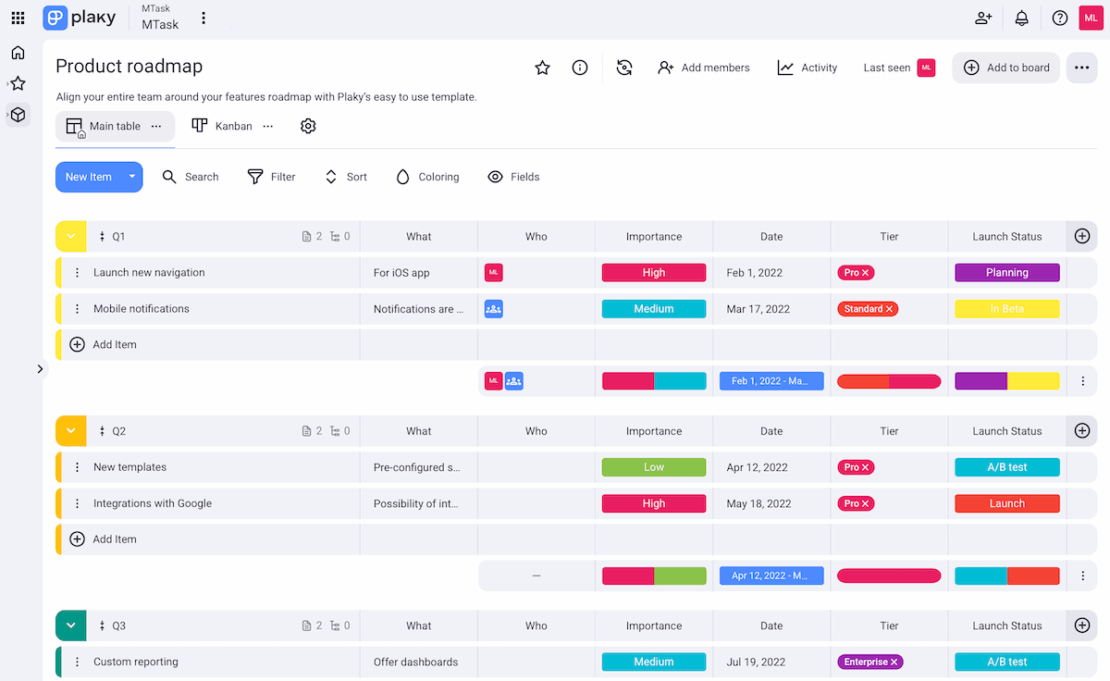
Task: Open Favorites via the sidebar star icon
Action: [17, 84]
